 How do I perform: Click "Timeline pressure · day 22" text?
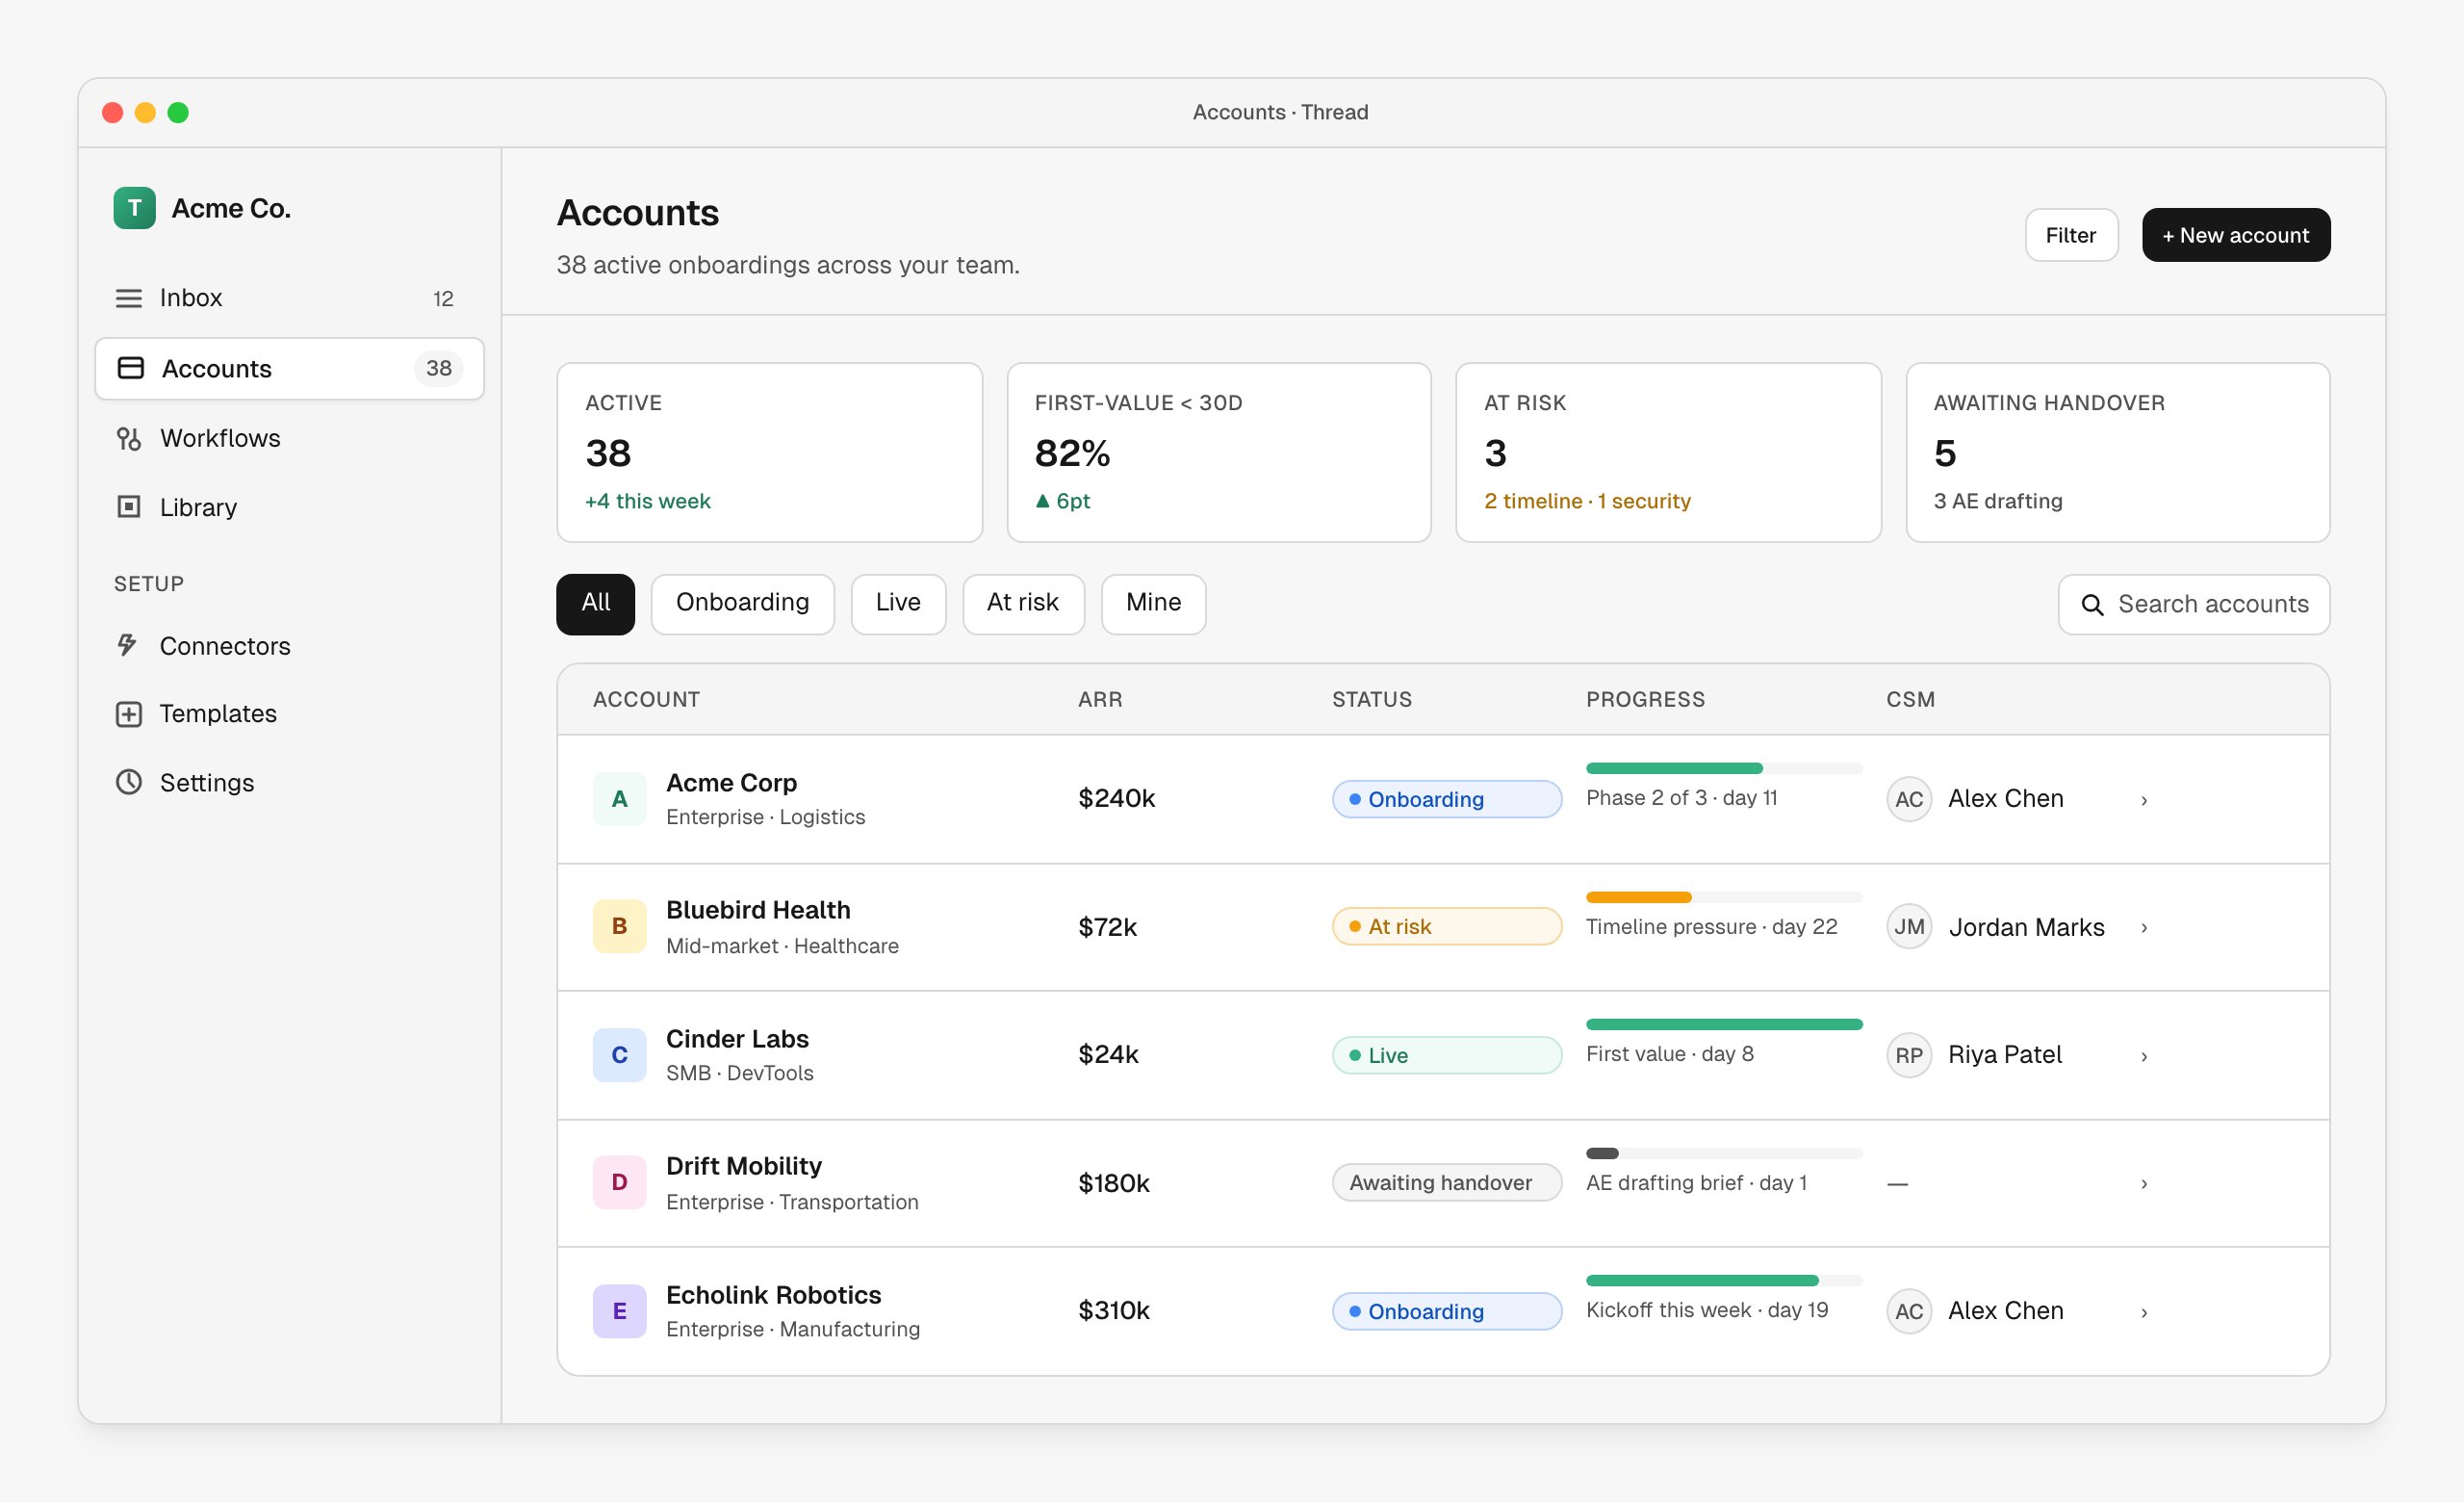click(1711, 927)
